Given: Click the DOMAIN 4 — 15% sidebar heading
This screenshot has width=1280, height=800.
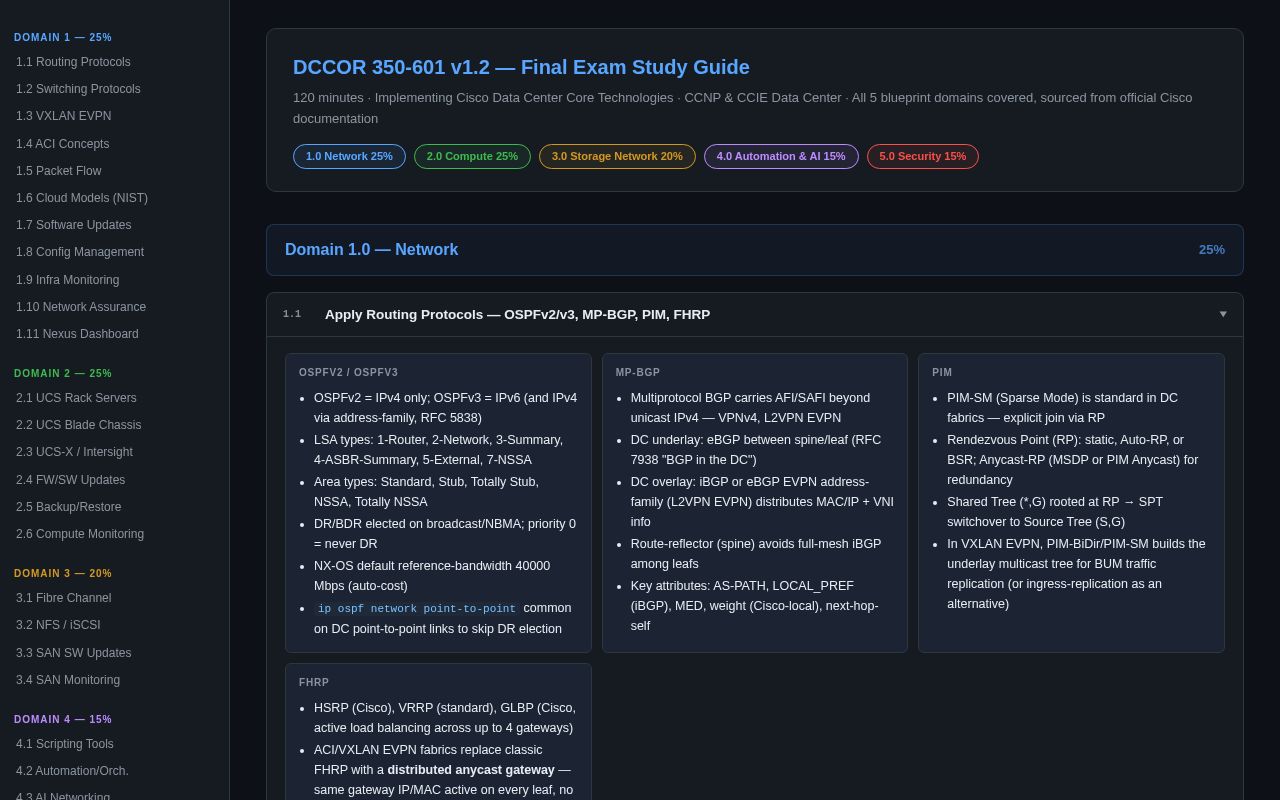Looking at the screenshot, I should coord(63,720).
